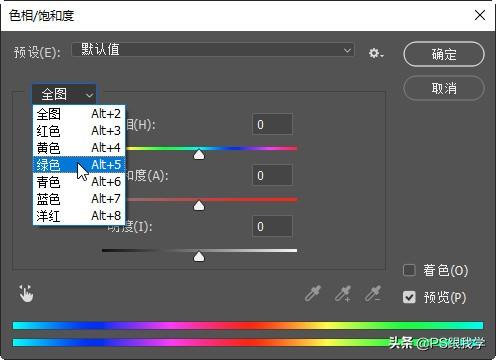Choose 蓝色 from the channel list
Viewport: 496px width, 360px height.
click(x=79, y=199)
